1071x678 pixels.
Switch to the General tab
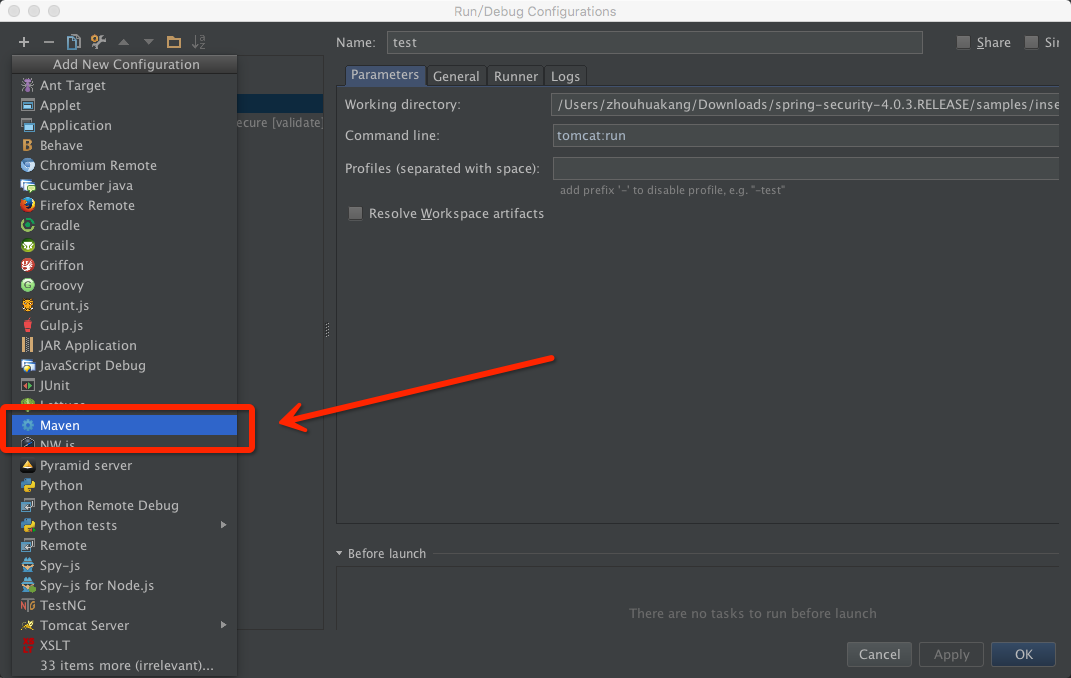(x=456, y=76)
